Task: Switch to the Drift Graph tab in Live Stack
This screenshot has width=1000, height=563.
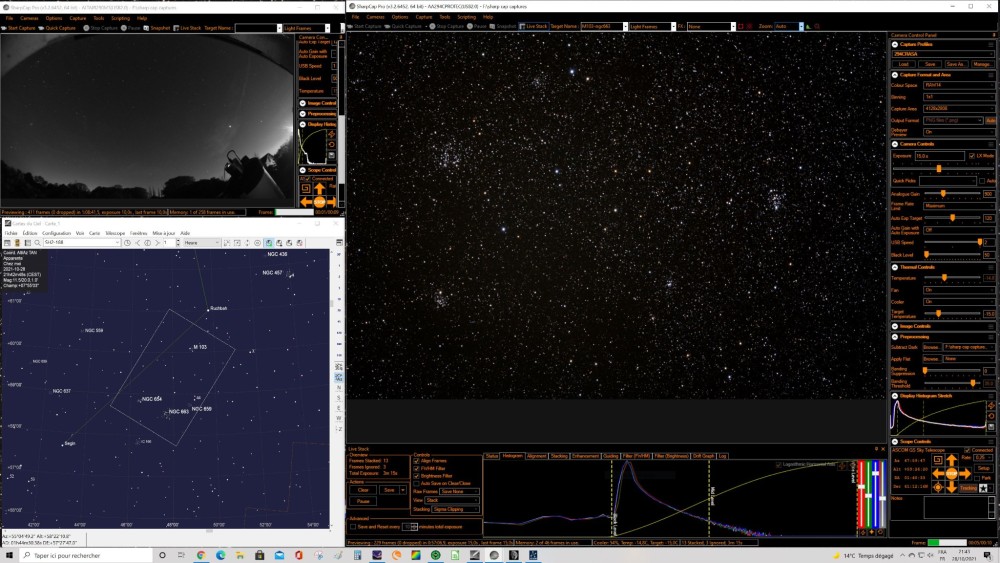Action: pyautogui.click(x=703, y=456)
